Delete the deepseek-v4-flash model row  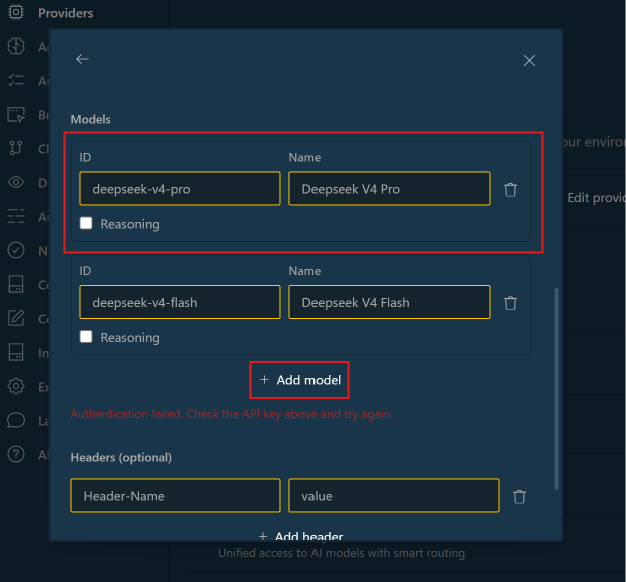pos(510,303)
